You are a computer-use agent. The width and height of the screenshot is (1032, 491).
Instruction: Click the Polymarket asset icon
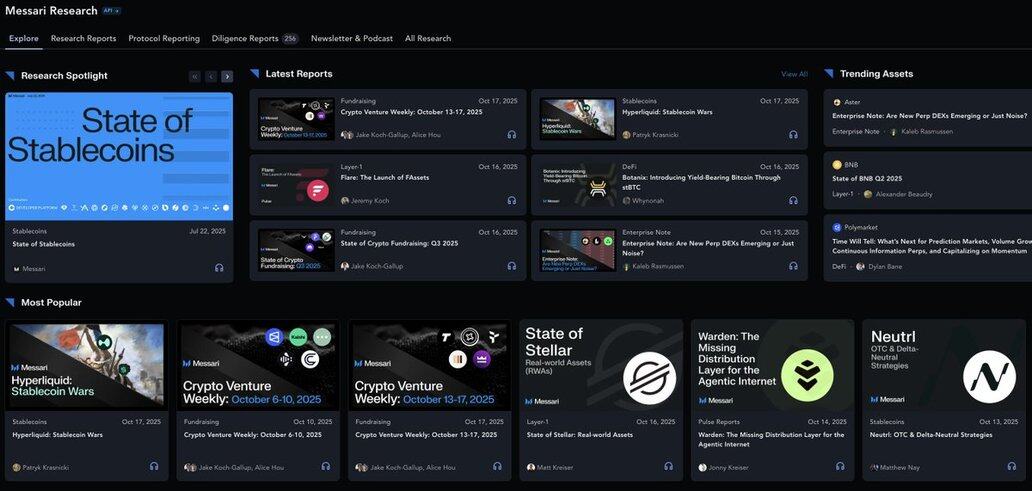837,227
